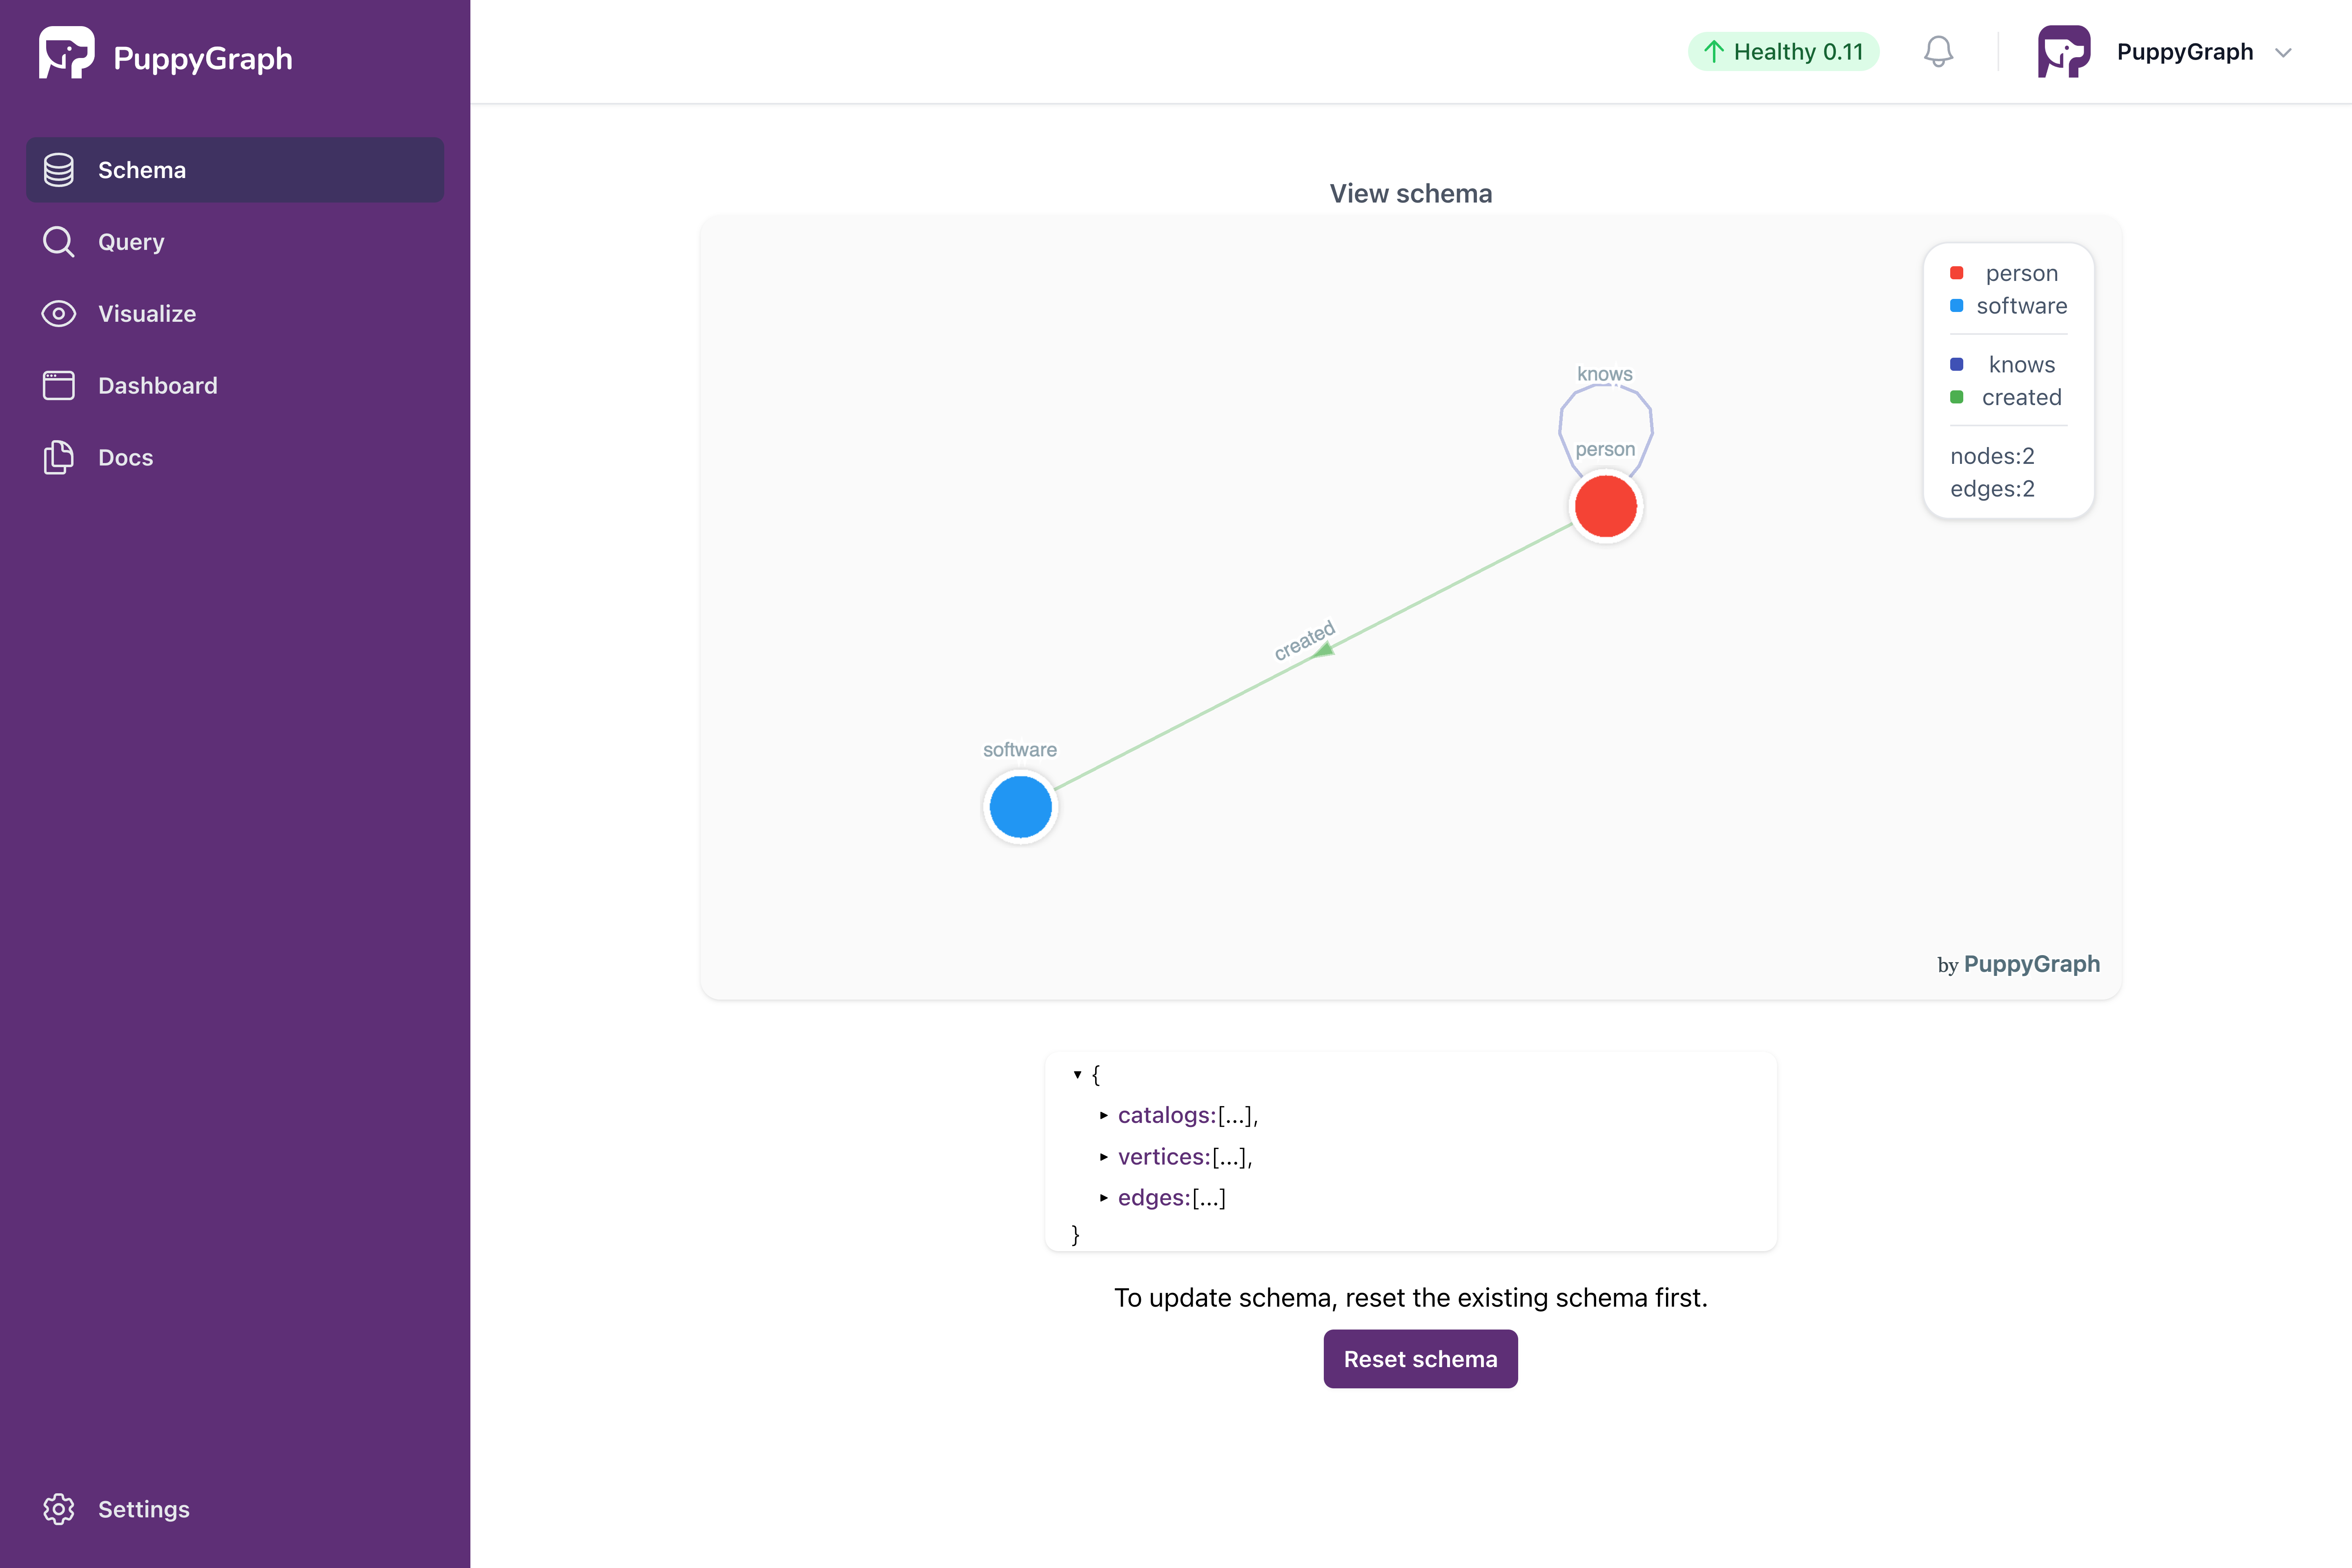Click the red person legend swatch

[1957, 273]
